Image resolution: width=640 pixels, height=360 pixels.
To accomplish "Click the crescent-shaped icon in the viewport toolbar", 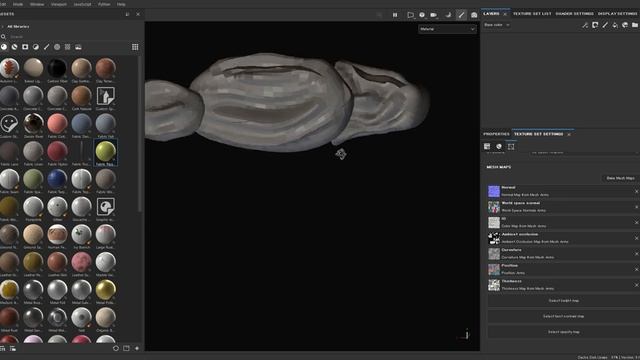I will coord(448,15).
